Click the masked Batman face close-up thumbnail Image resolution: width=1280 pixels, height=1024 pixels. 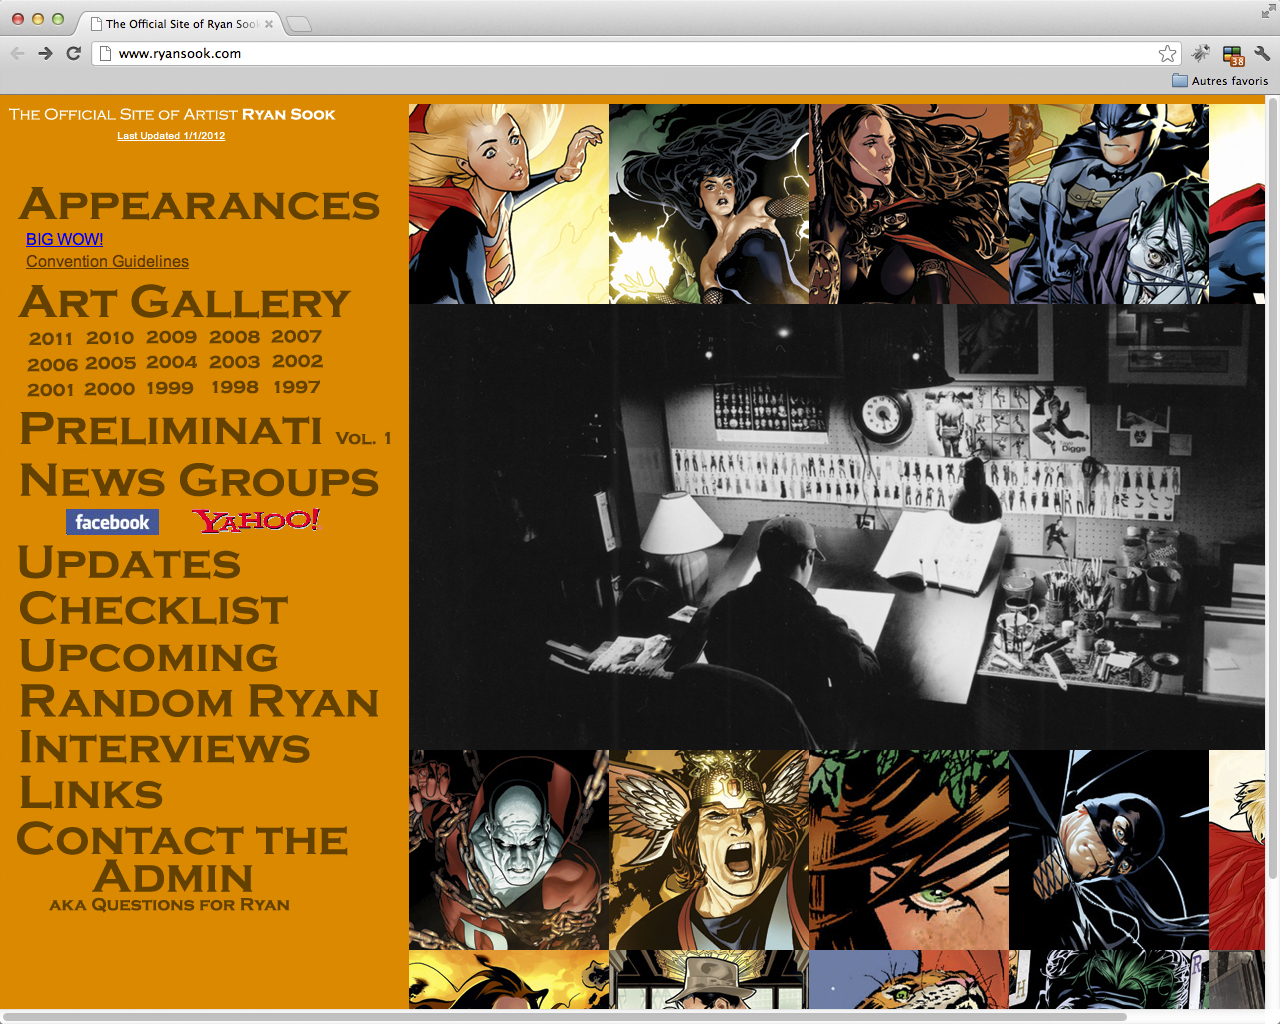[1109, 850]
